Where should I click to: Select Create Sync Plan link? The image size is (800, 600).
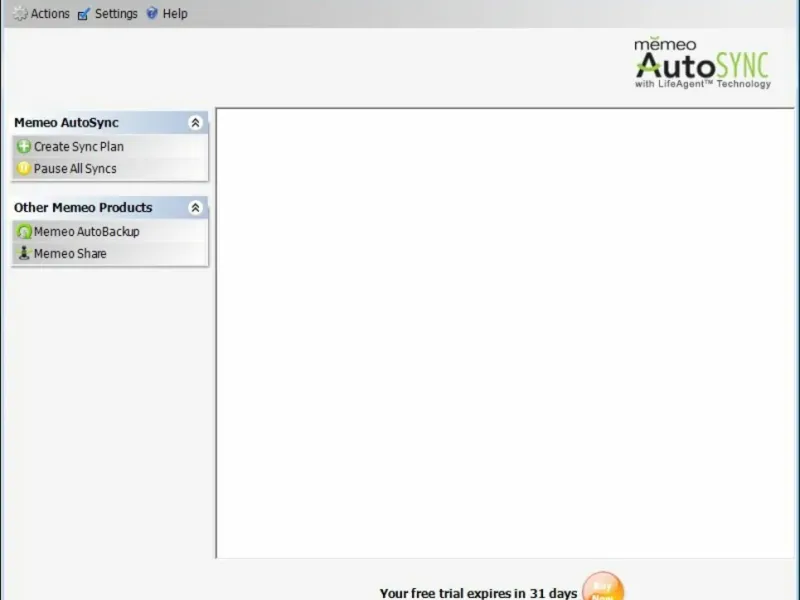pos(79,147)
